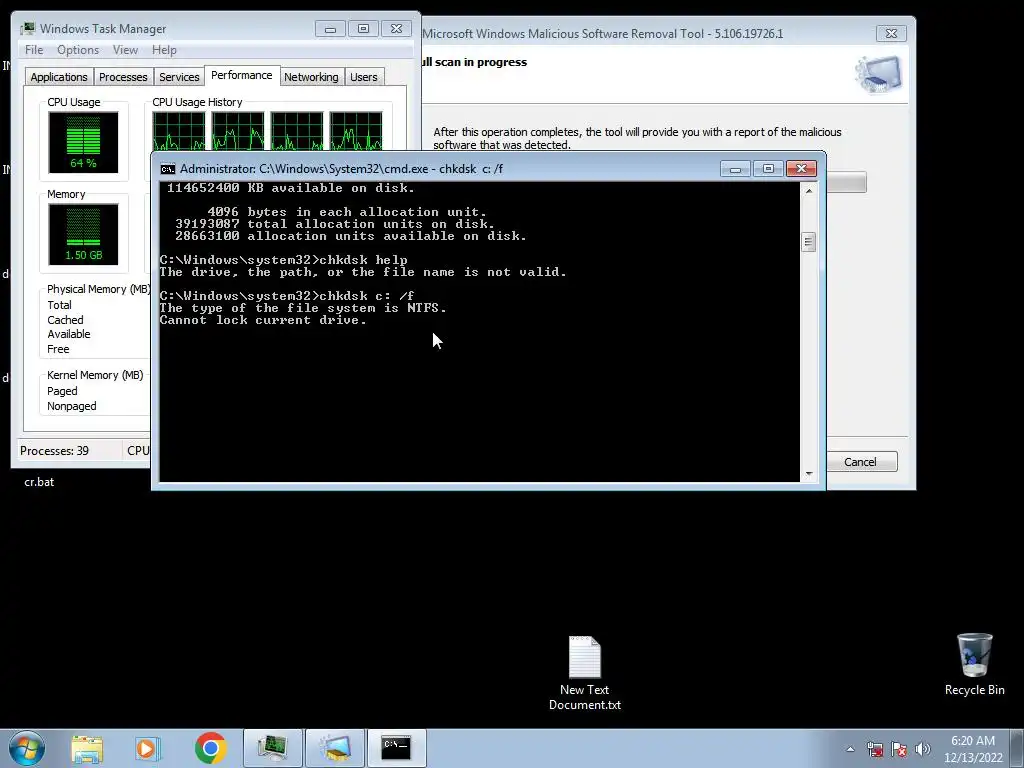This screenshot has width=1024, height=768.
Task: Click the Memory 1.50 GB meter
Action: [83, 234]
